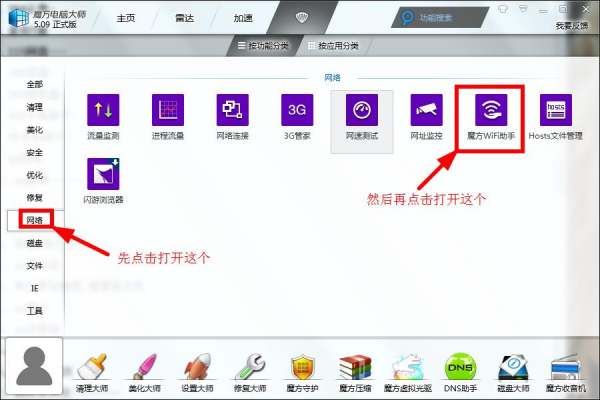Select 网络 category in sidebar
This screenshot has height=400, width=600.
34,220
